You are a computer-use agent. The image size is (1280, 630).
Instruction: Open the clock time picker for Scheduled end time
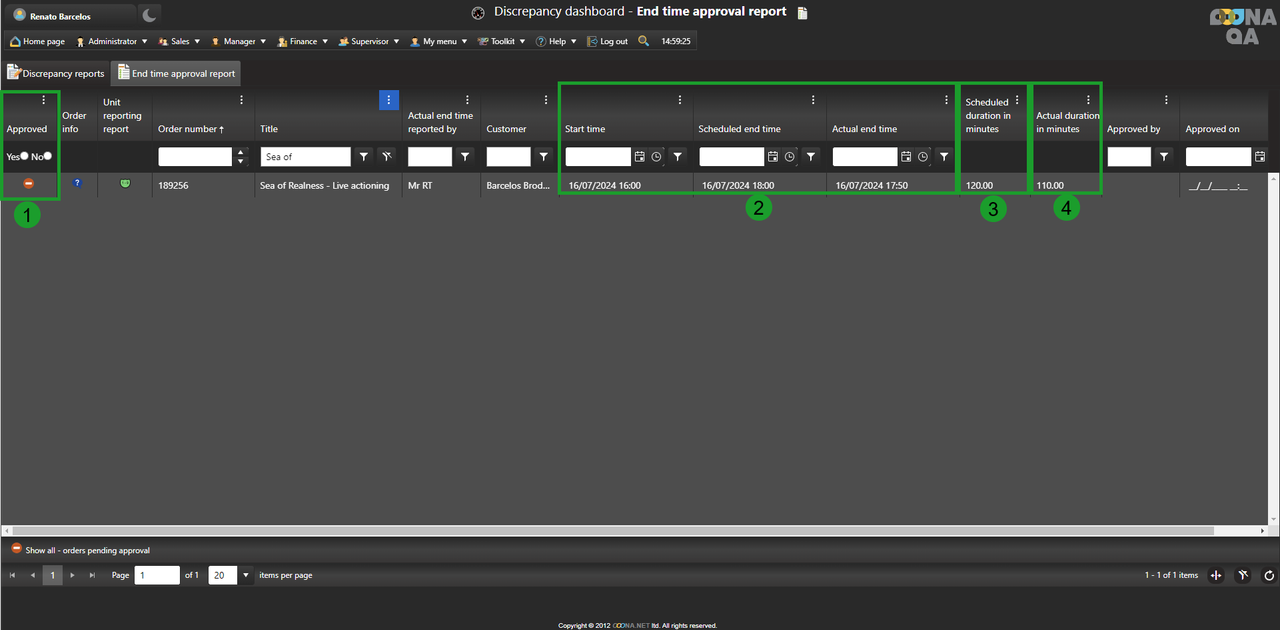tap(790, 157)
